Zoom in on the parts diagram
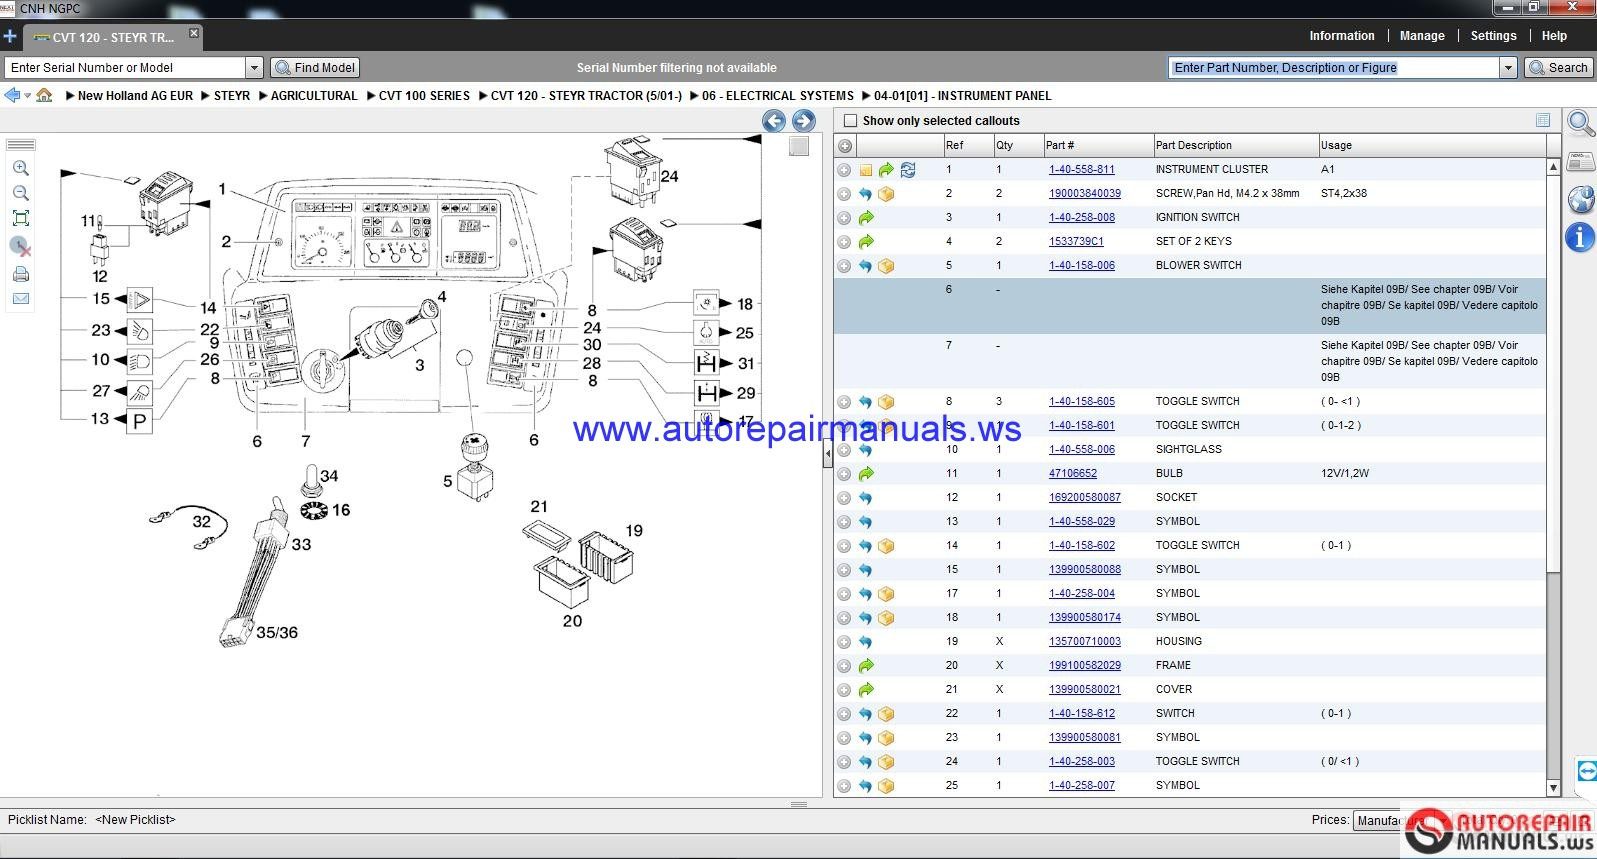 pyautogui.click(x=20, y=168)
